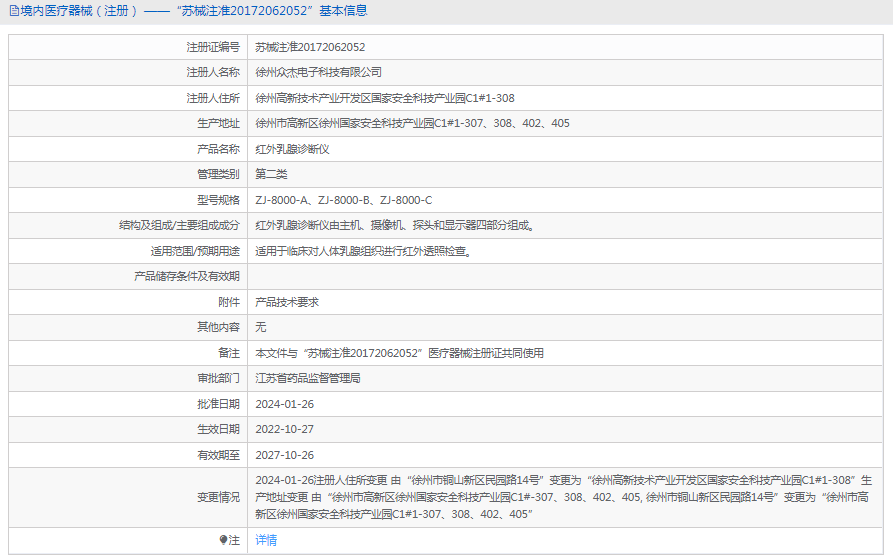Click the 其他内容 label
Screen dimensions: 893x560
[x=219, y=327]
